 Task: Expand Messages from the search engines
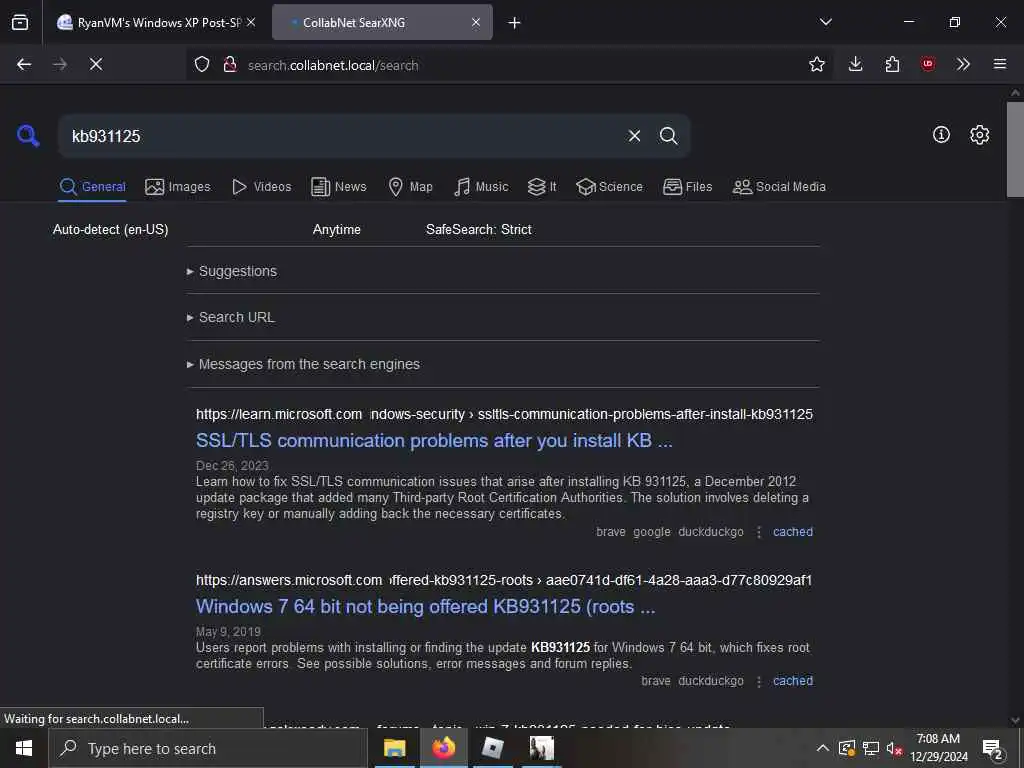tap(303, 364)
